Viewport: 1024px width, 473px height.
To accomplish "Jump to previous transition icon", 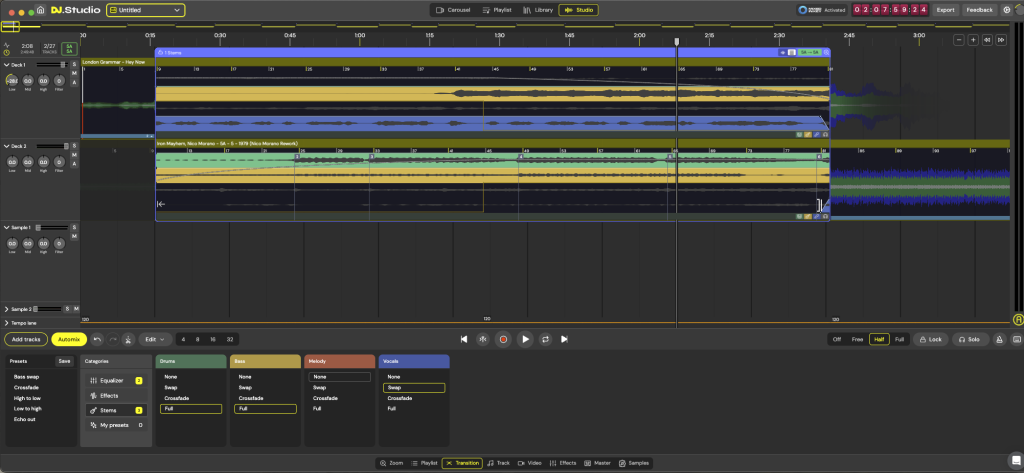I will (x=464, y=339).
